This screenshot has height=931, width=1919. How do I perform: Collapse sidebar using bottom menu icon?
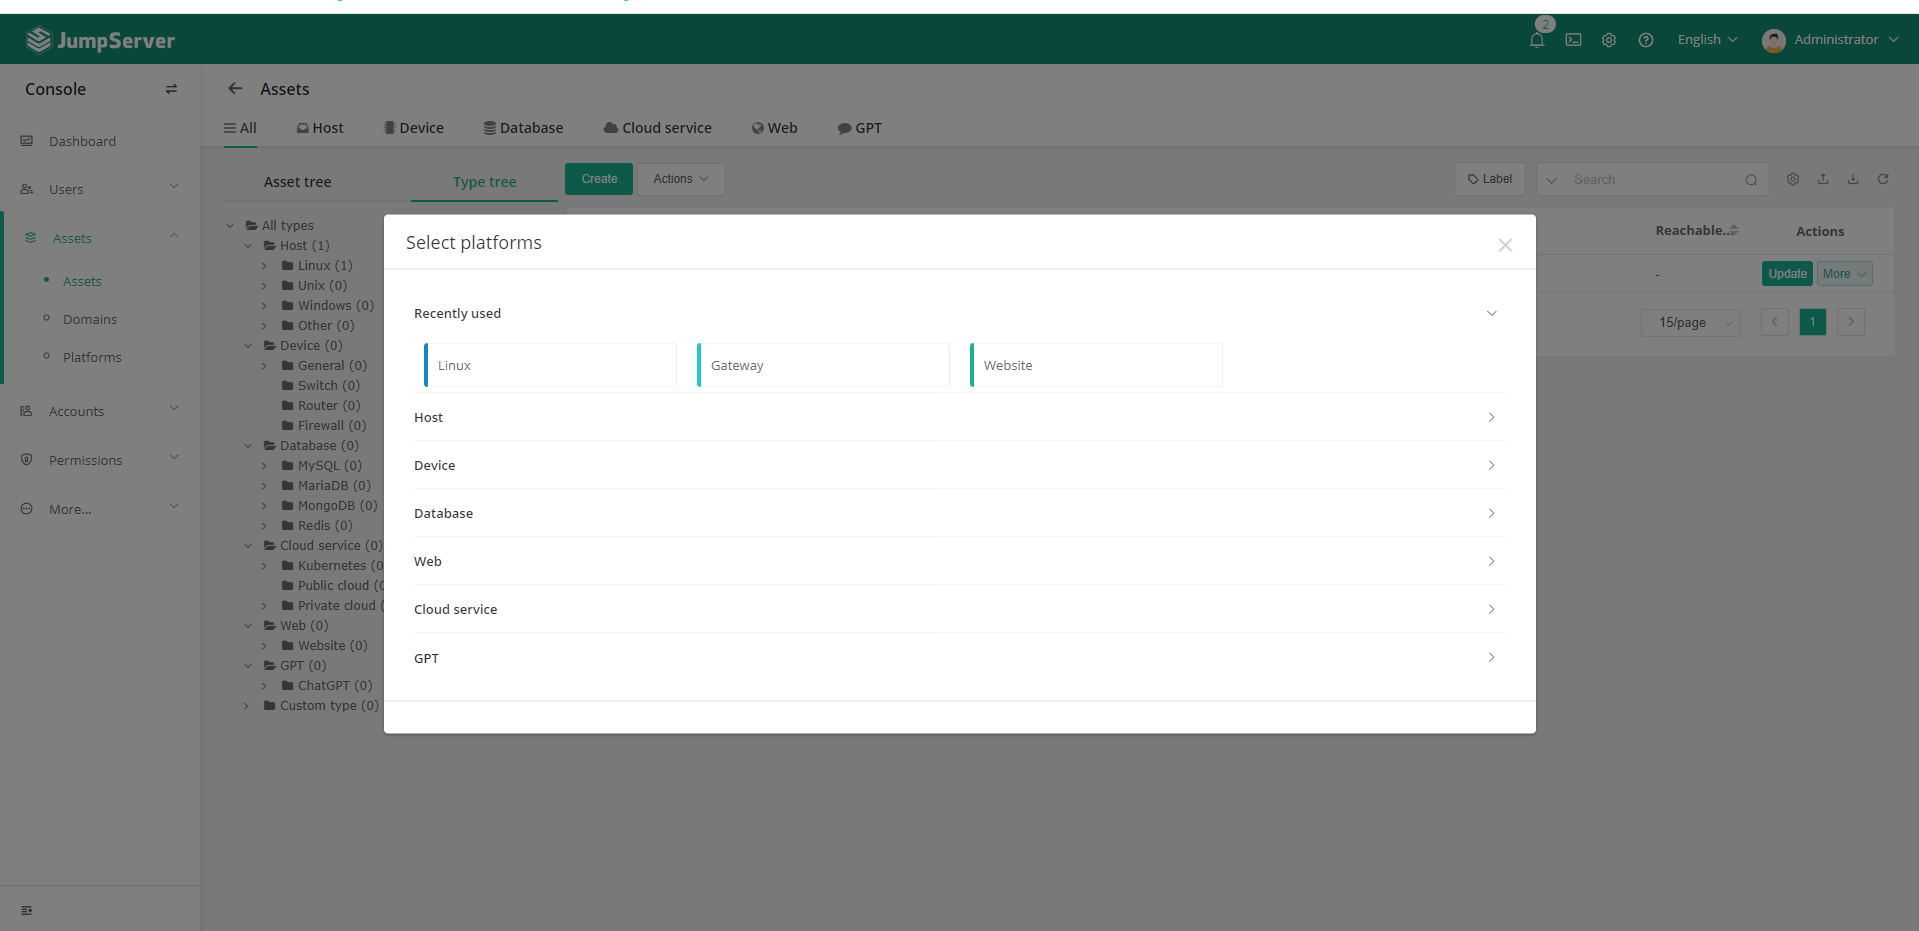click(27, 910)
